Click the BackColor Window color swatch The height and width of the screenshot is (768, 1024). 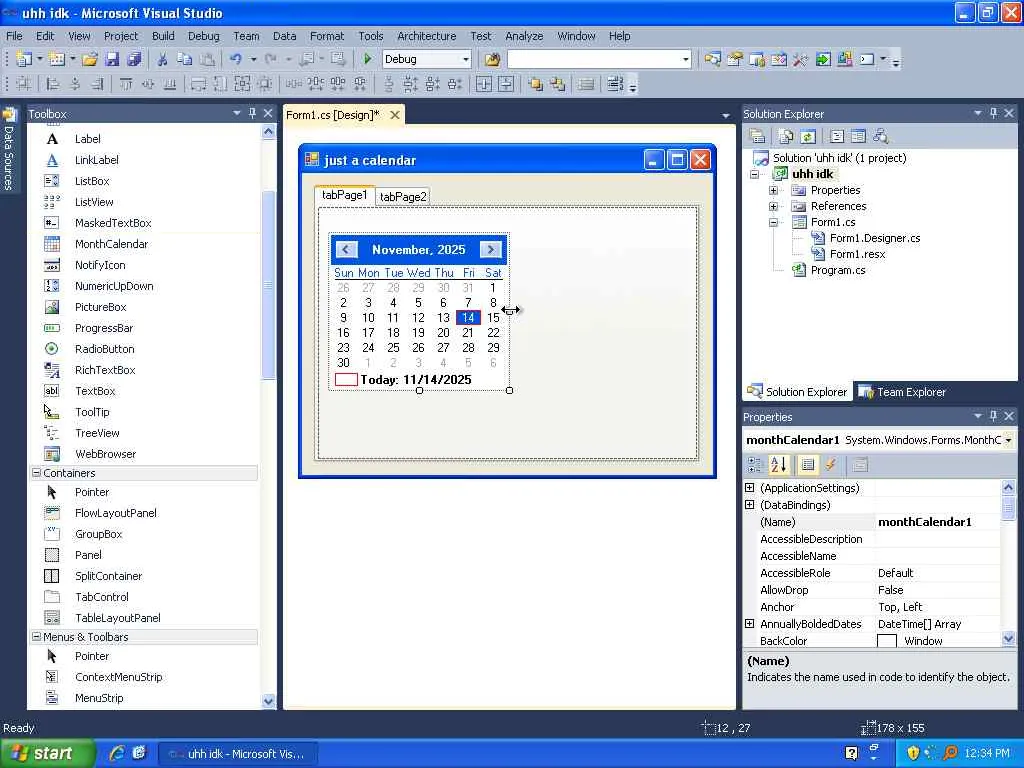(886, 641)
